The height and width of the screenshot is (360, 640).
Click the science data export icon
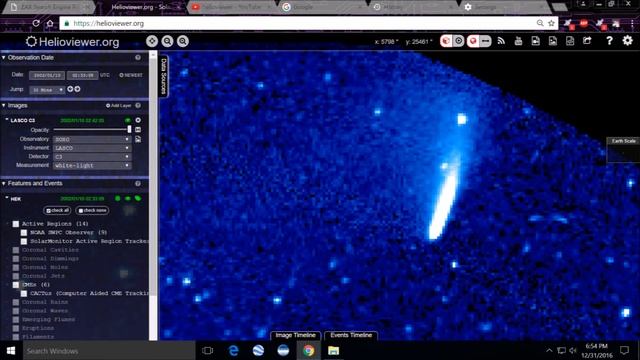[570, 41]
